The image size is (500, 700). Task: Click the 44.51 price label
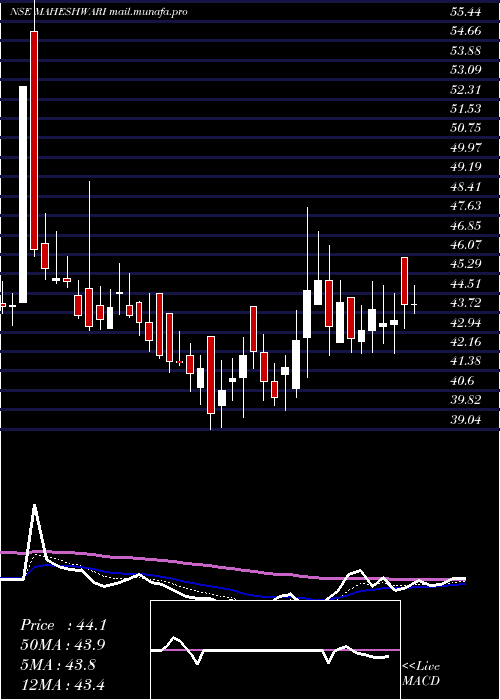466,283
